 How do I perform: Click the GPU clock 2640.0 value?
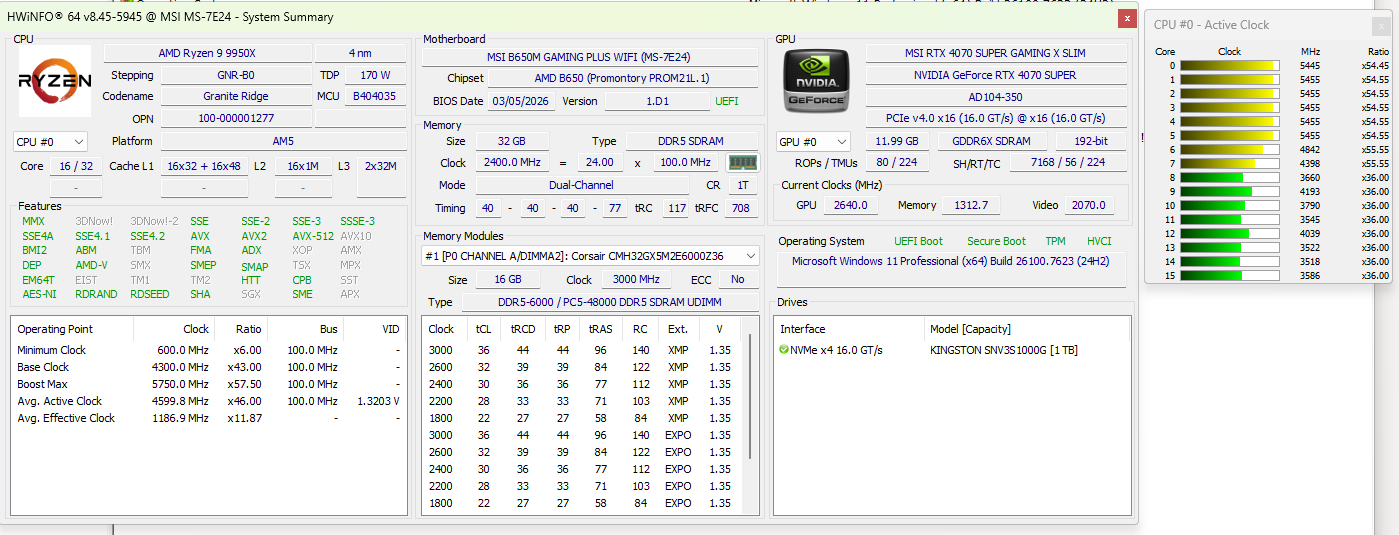click(x=851, y=205)
